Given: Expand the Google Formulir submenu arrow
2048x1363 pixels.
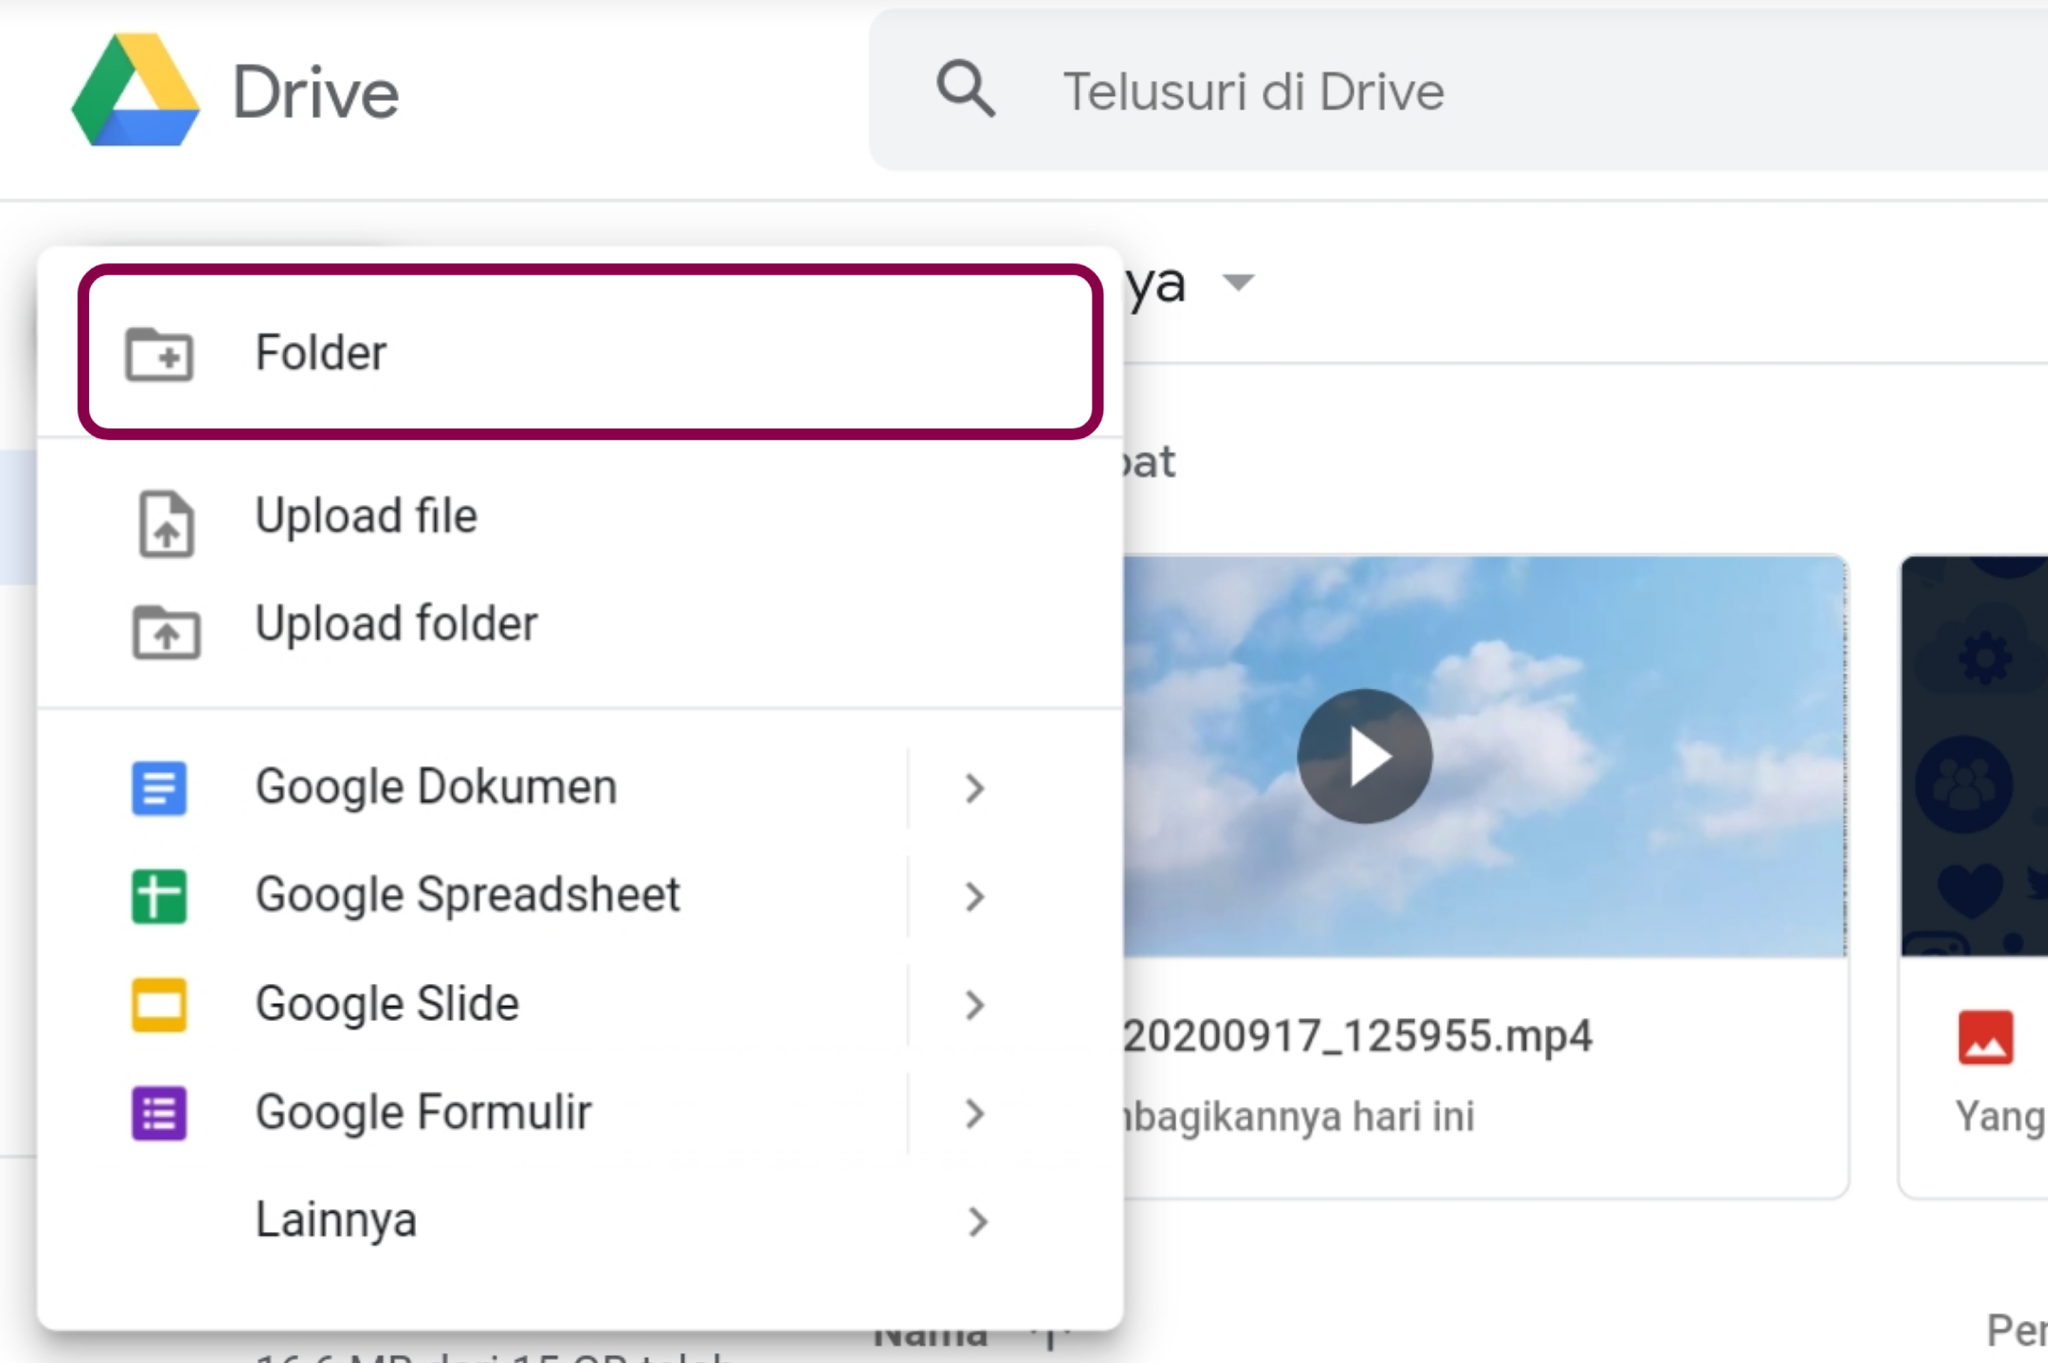Looking at the screenshot, I should pyautogui.click(x=975, y=1114).
